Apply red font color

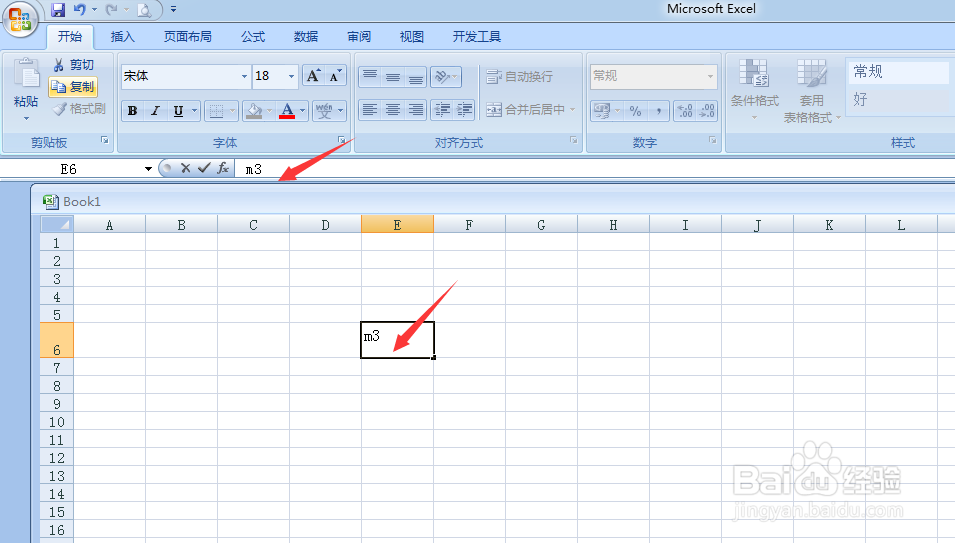point(287,111)
